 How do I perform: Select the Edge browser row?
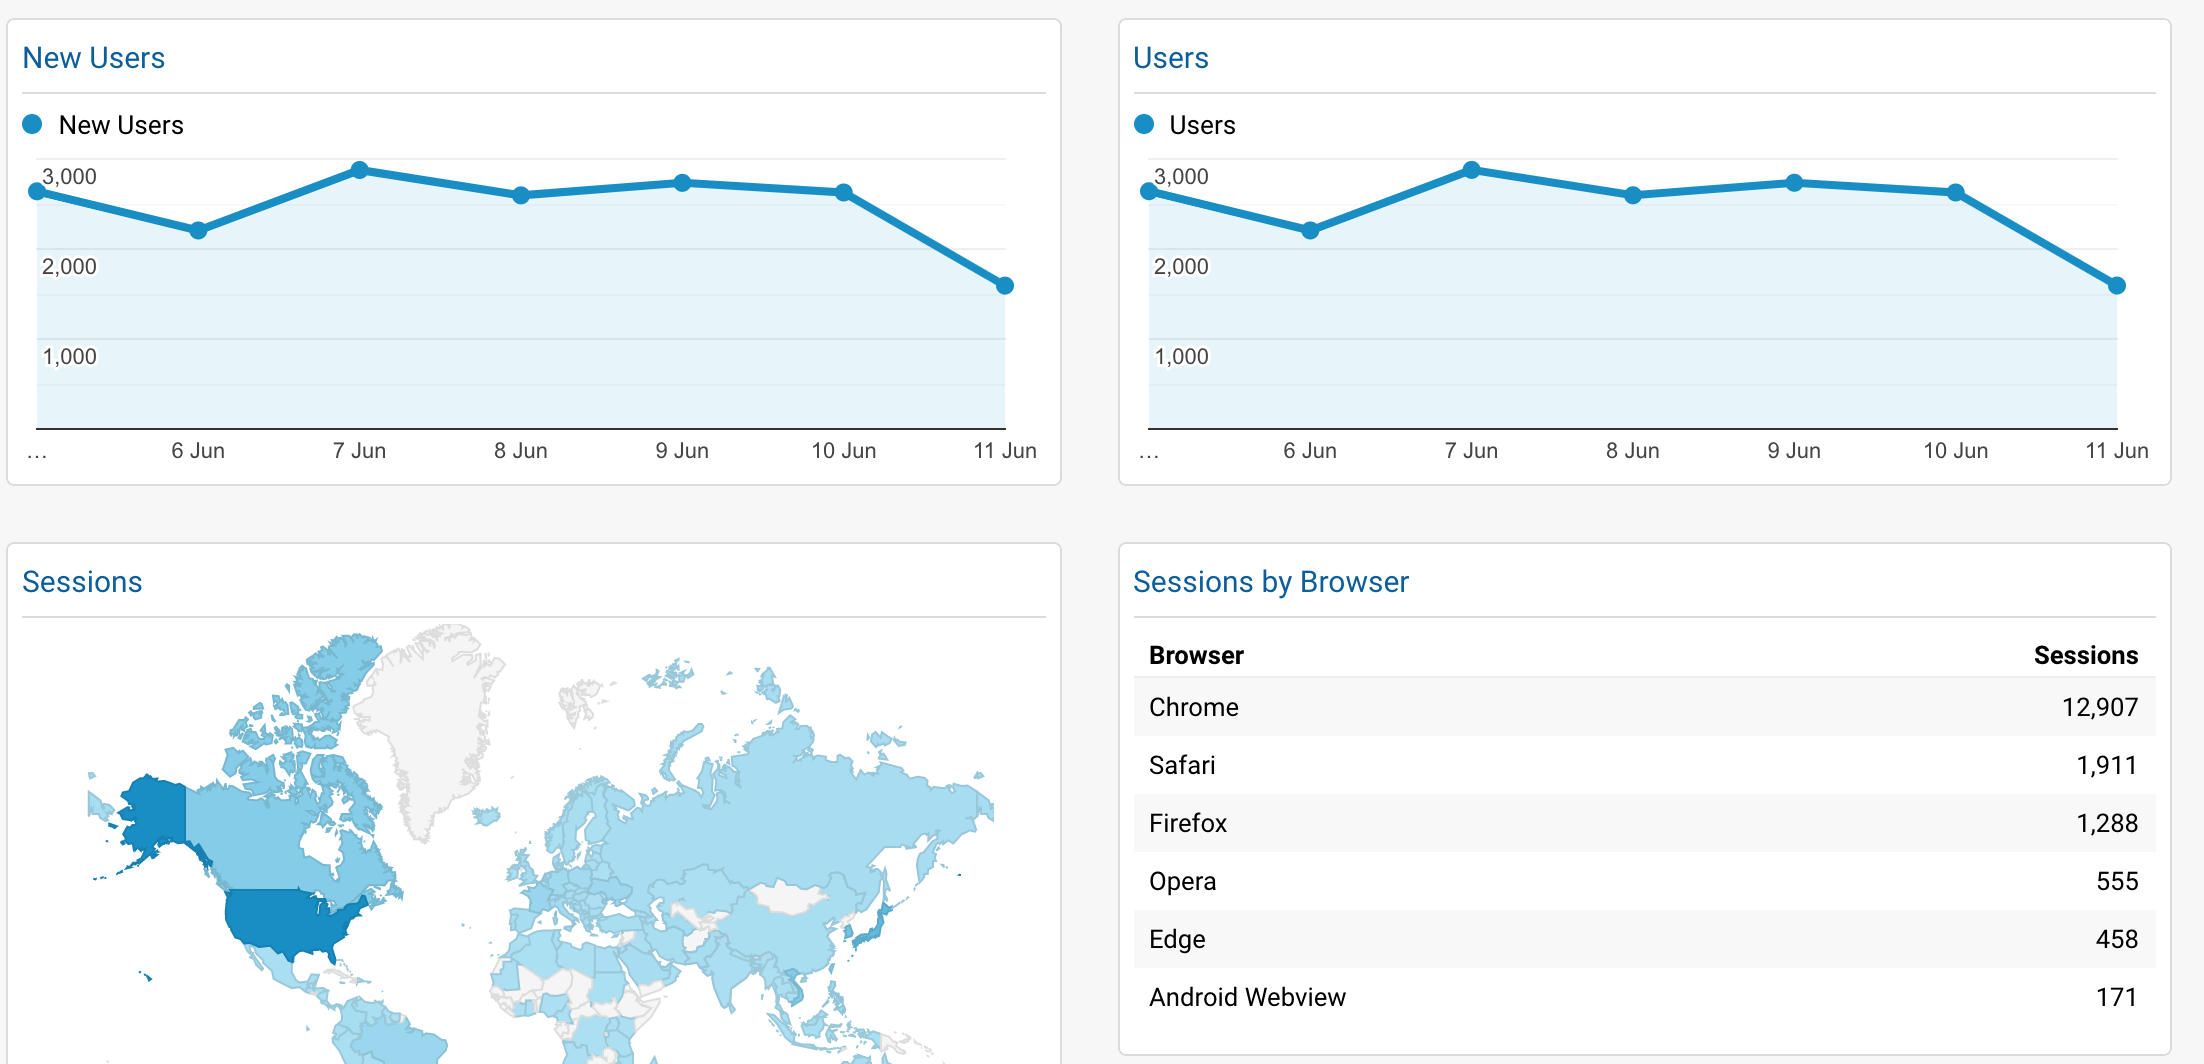[1644, 939]
